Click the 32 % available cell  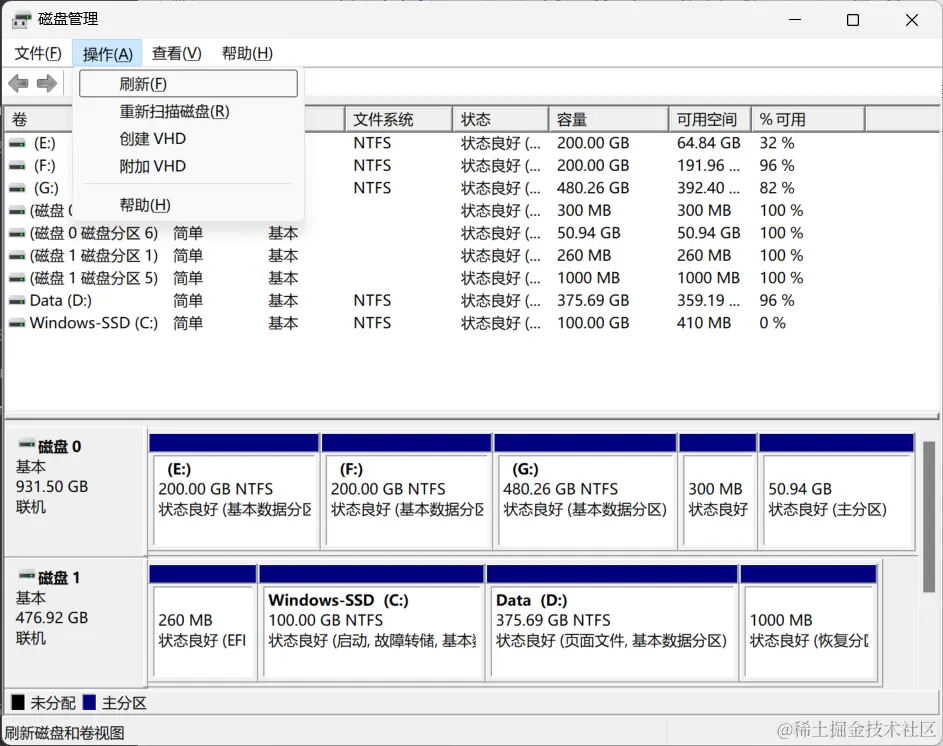[776, 143]
